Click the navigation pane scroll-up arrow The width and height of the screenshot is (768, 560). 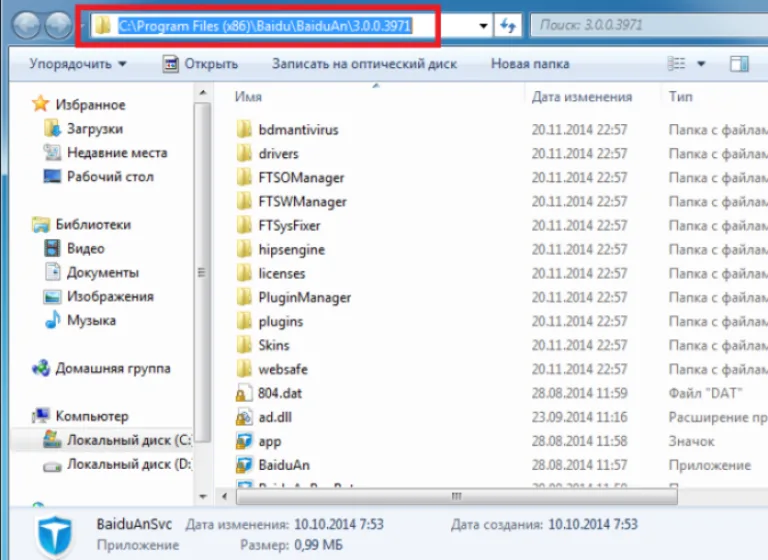(x=203, y=93)
